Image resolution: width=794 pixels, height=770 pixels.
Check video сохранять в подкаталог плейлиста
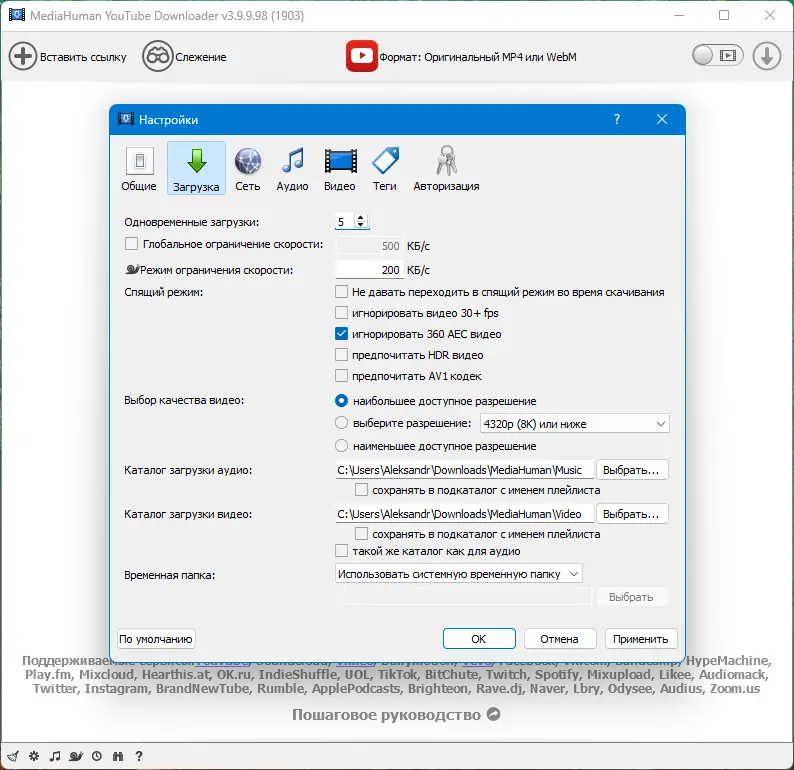click(x=361, y=534)
